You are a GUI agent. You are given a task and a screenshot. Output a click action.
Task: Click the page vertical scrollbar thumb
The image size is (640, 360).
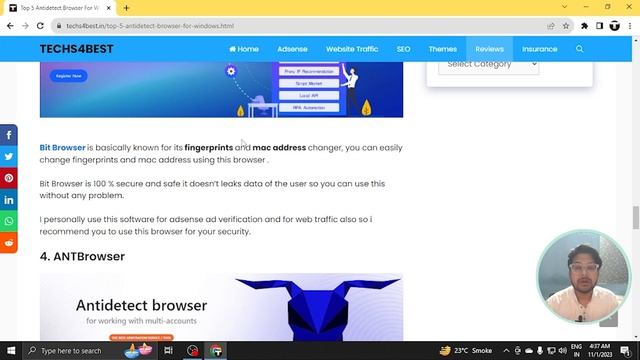[636, 218]
